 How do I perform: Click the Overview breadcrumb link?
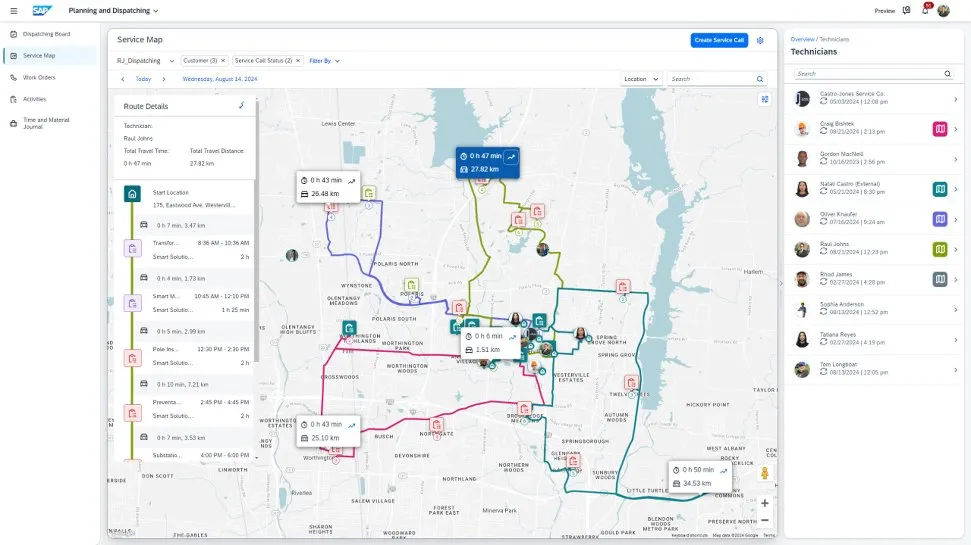coord(802,39)
